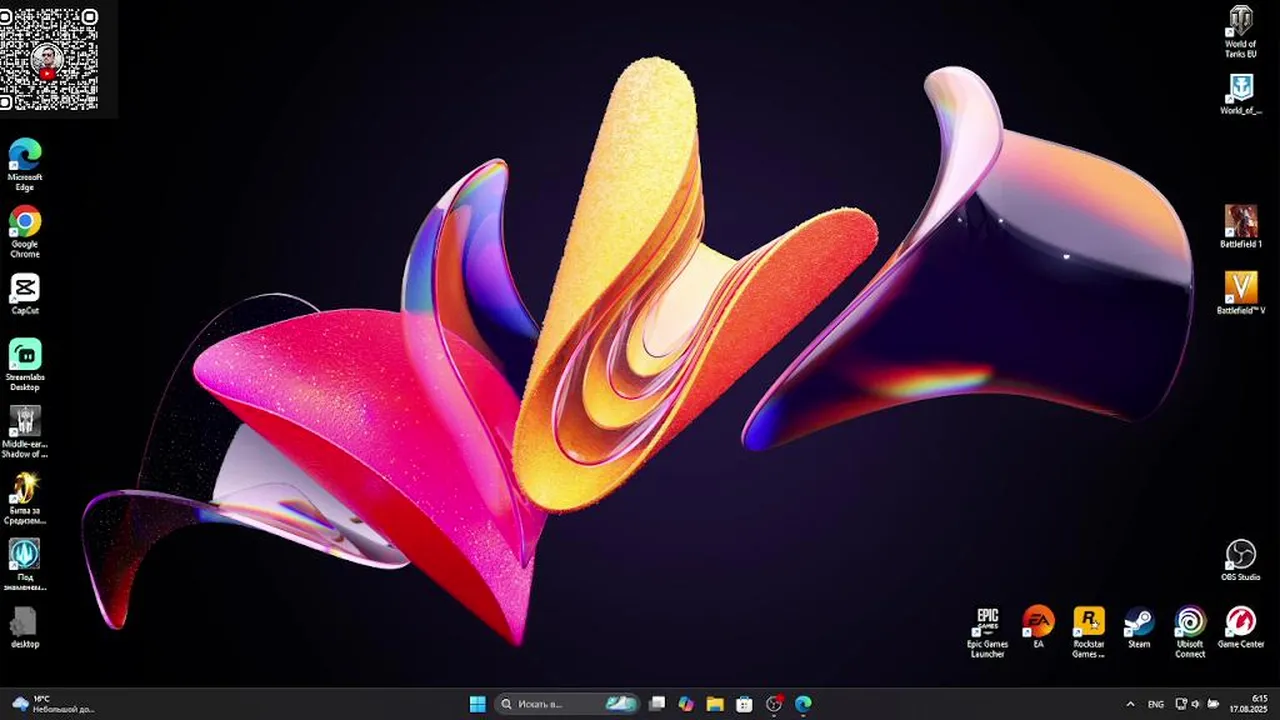Click the QR code image
The height and width of the screenshot is (720, 1280).
(x=49, y=60)
